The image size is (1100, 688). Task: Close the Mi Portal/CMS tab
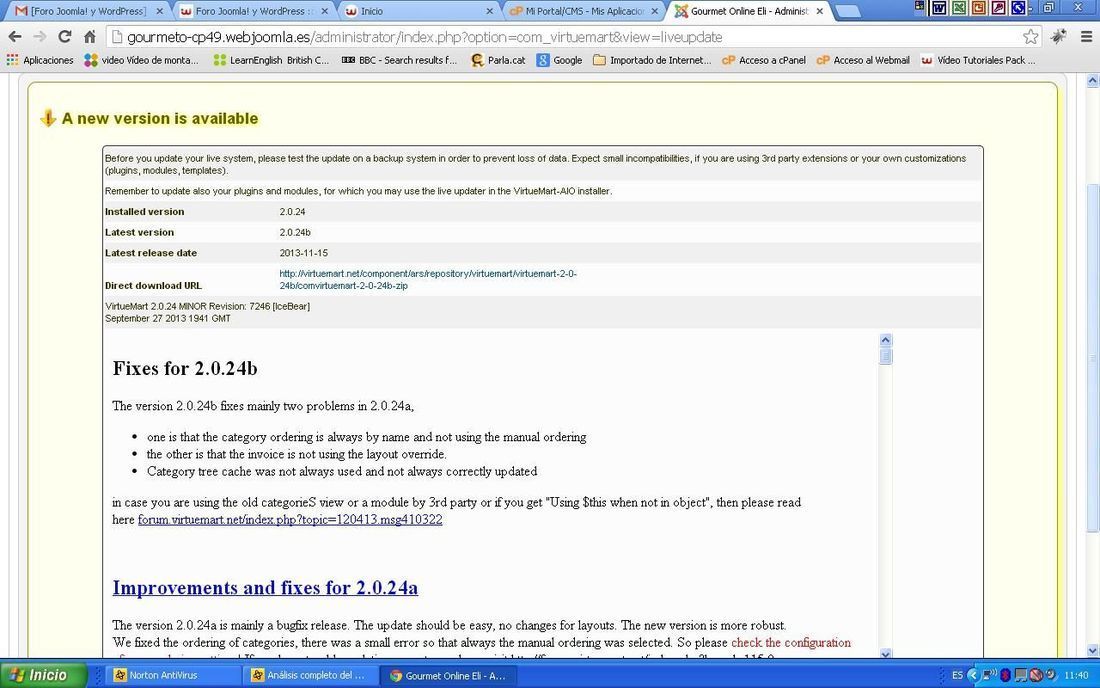click(x=655, y=11)
